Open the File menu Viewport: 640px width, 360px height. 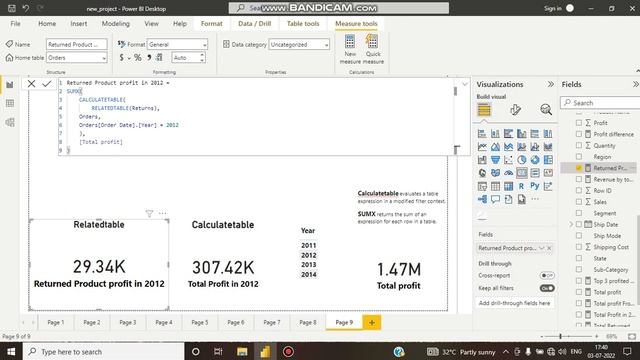16,24
